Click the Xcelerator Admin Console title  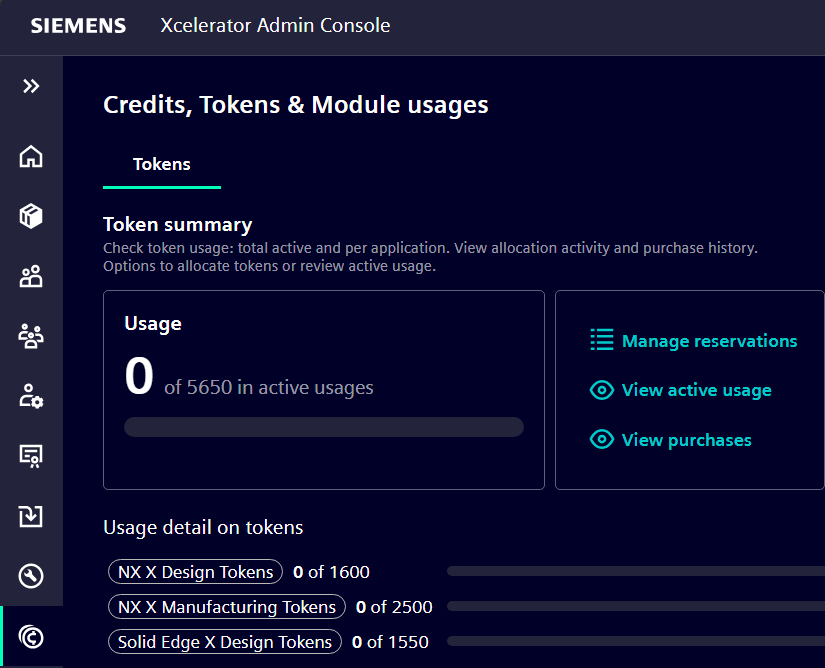tap(275, 25)
